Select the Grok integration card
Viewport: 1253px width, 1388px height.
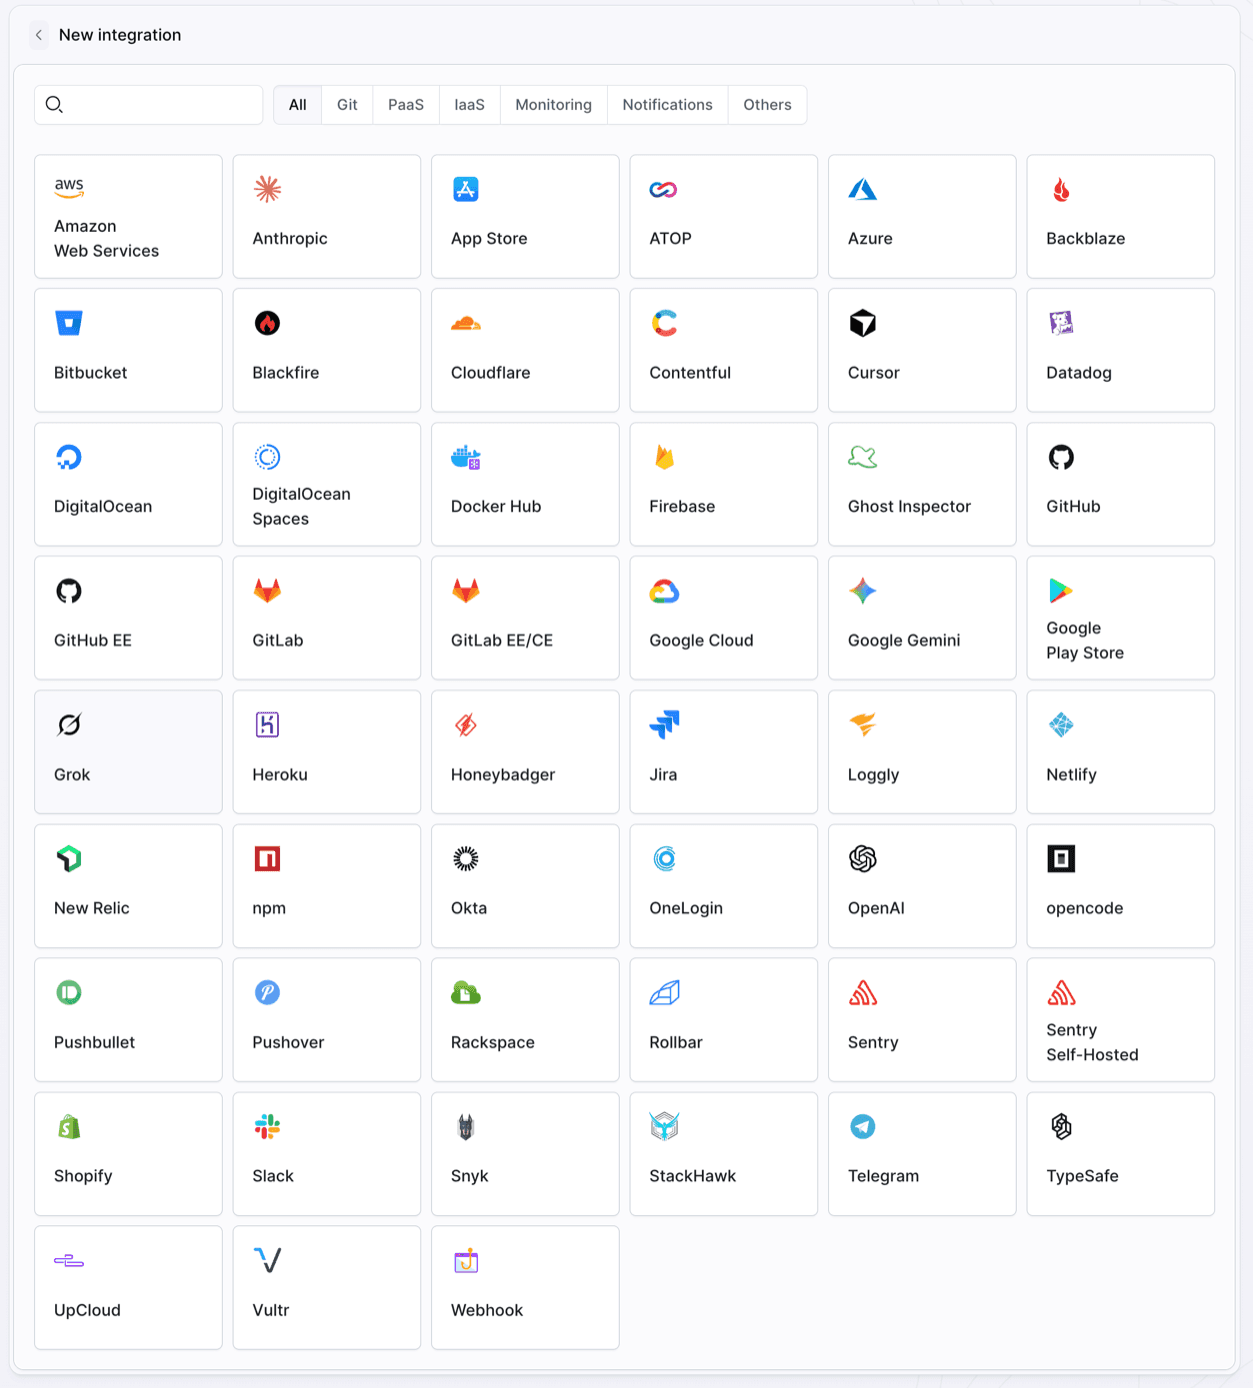pos(128,752)
